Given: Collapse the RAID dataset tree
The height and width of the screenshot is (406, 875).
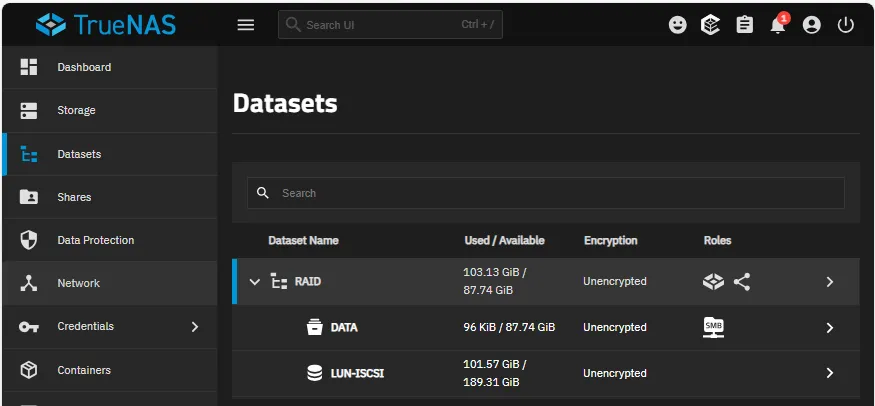Looking at the screenshot, I should tap(254, 282).
